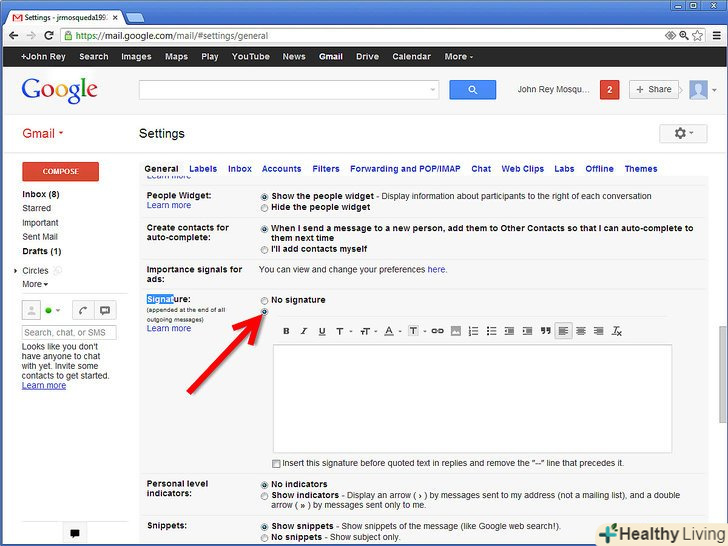The image size is (728, 546).
Task: Open the settings gear menu
Action: pyautogui.click(x=683, y=133)
